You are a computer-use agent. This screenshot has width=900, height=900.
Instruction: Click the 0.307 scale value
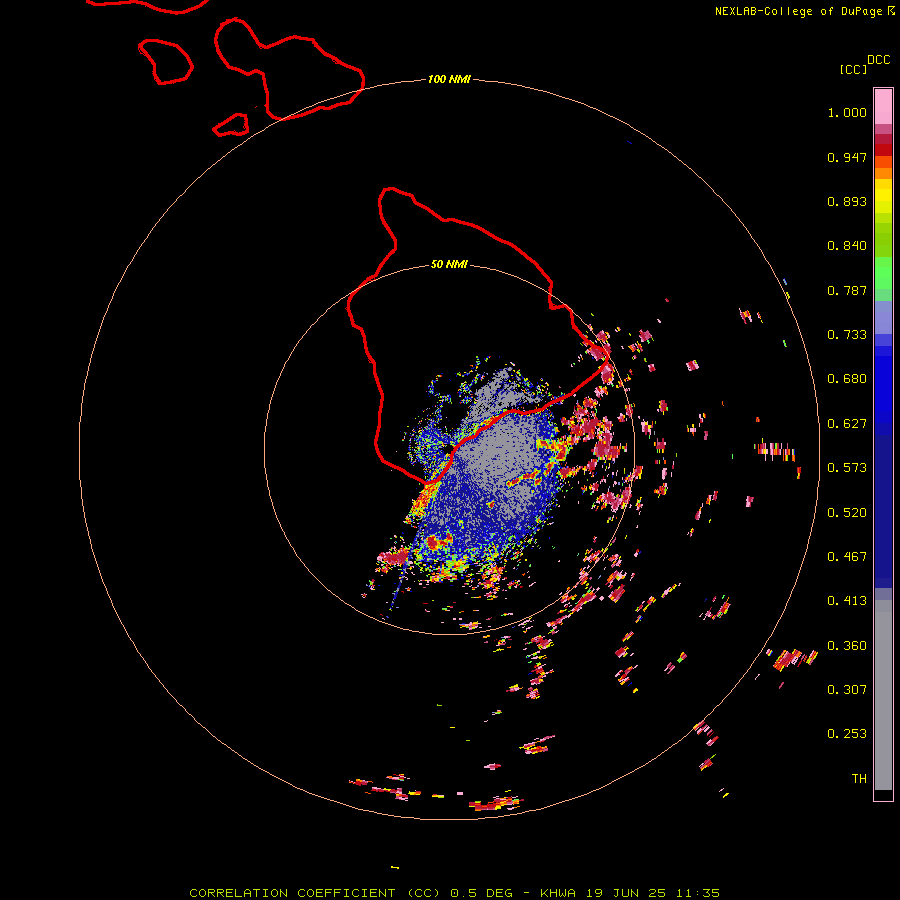847,690
